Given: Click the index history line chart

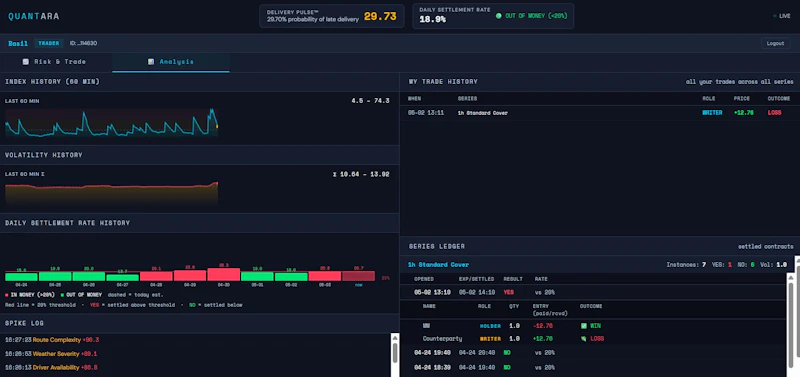Looking at the screenshot, I should tap(111, 122).
